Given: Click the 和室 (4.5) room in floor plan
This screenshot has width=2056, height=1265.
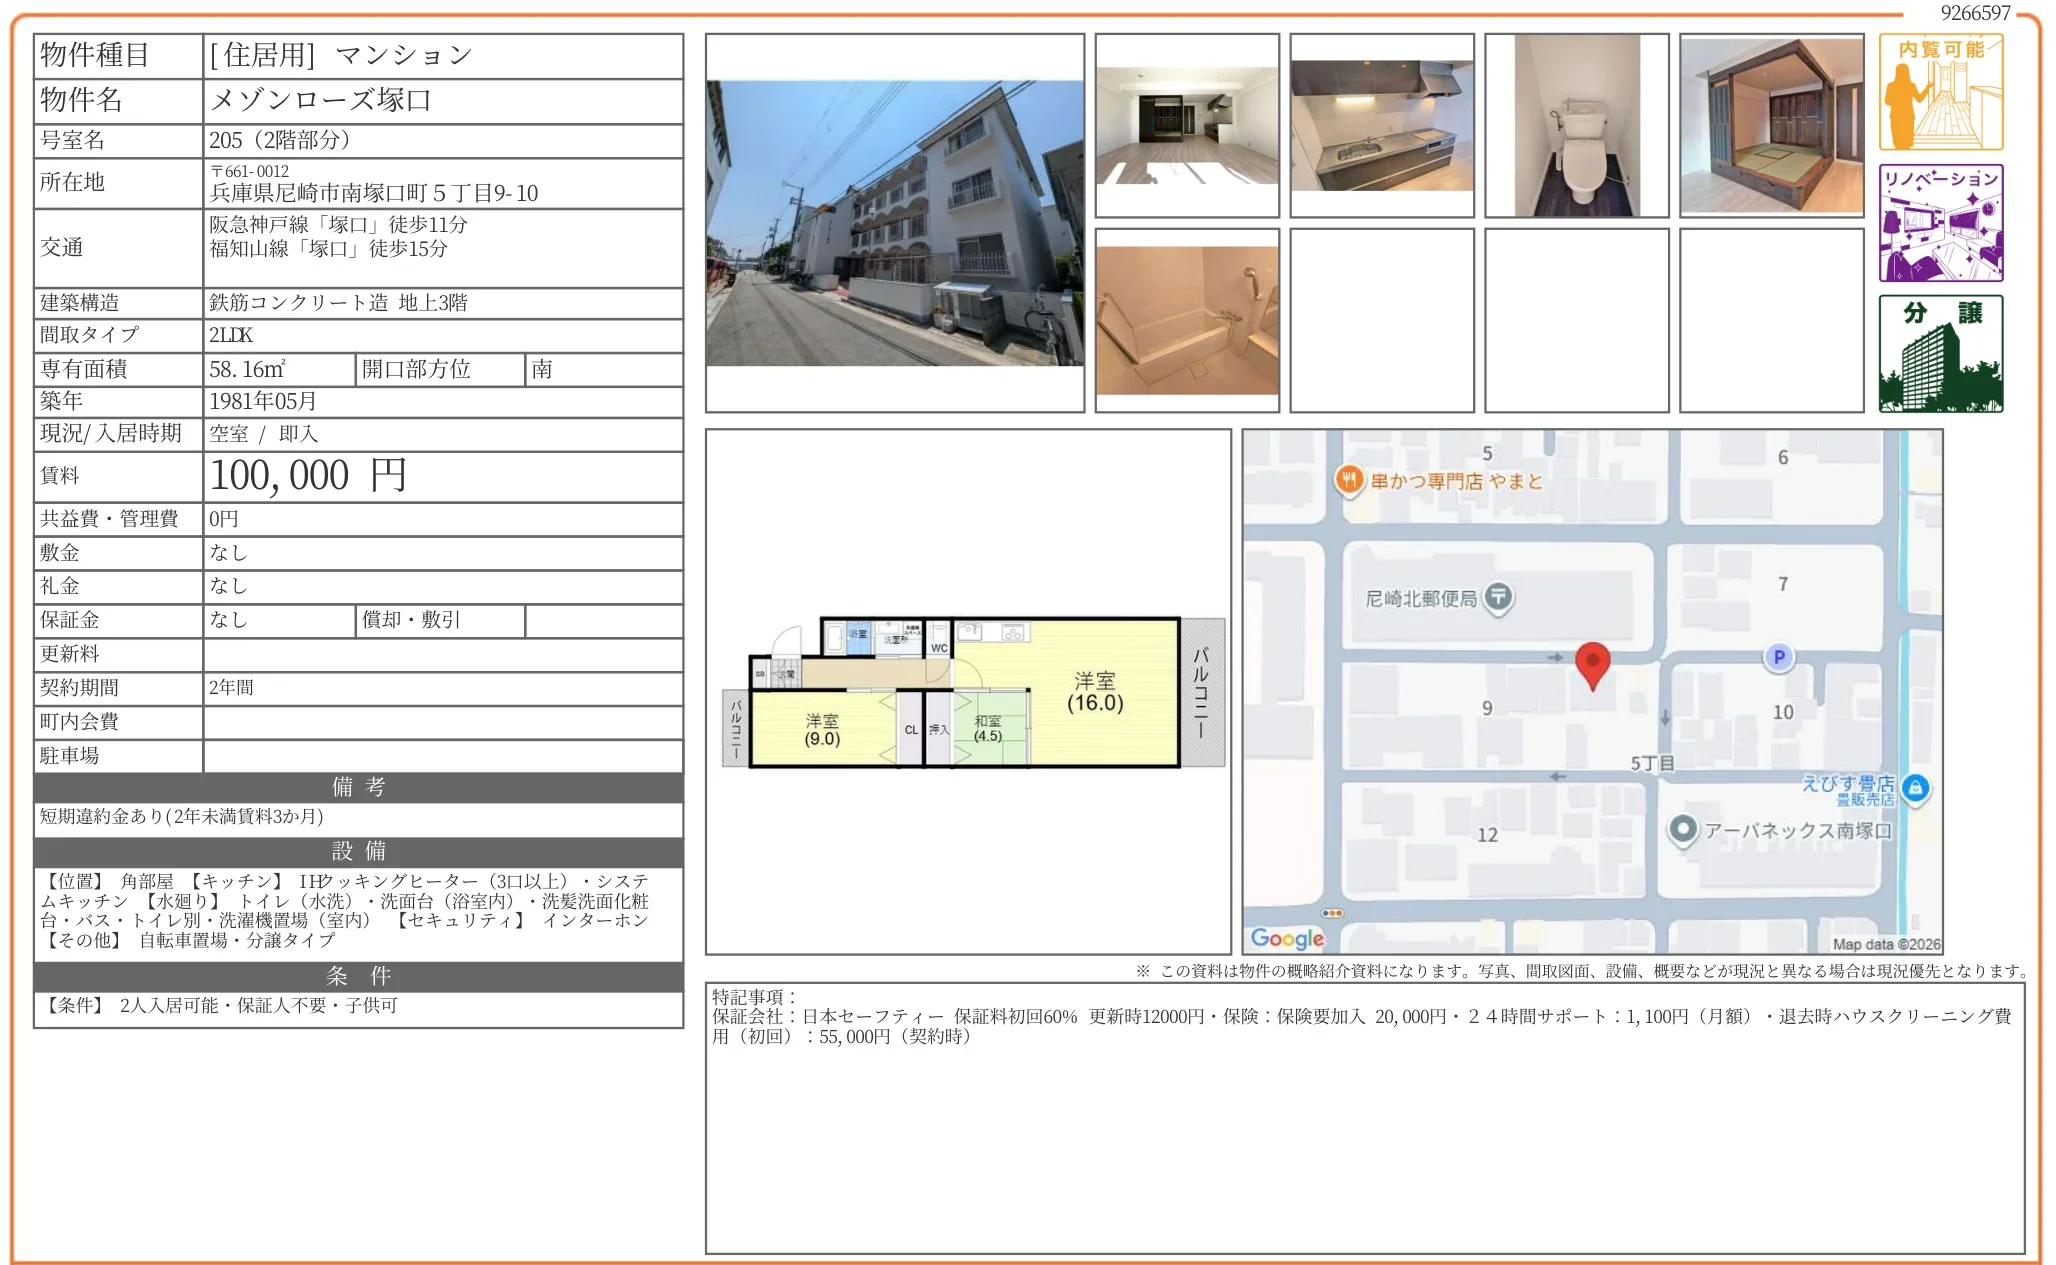Looking at the screenshot, I should (x=987, y=728).
